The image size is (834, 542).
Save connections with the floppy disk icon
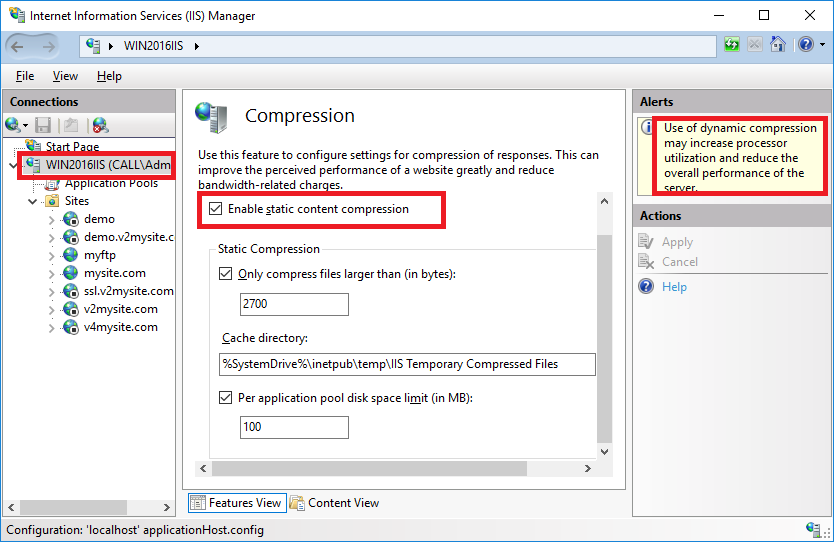[43, 125]
